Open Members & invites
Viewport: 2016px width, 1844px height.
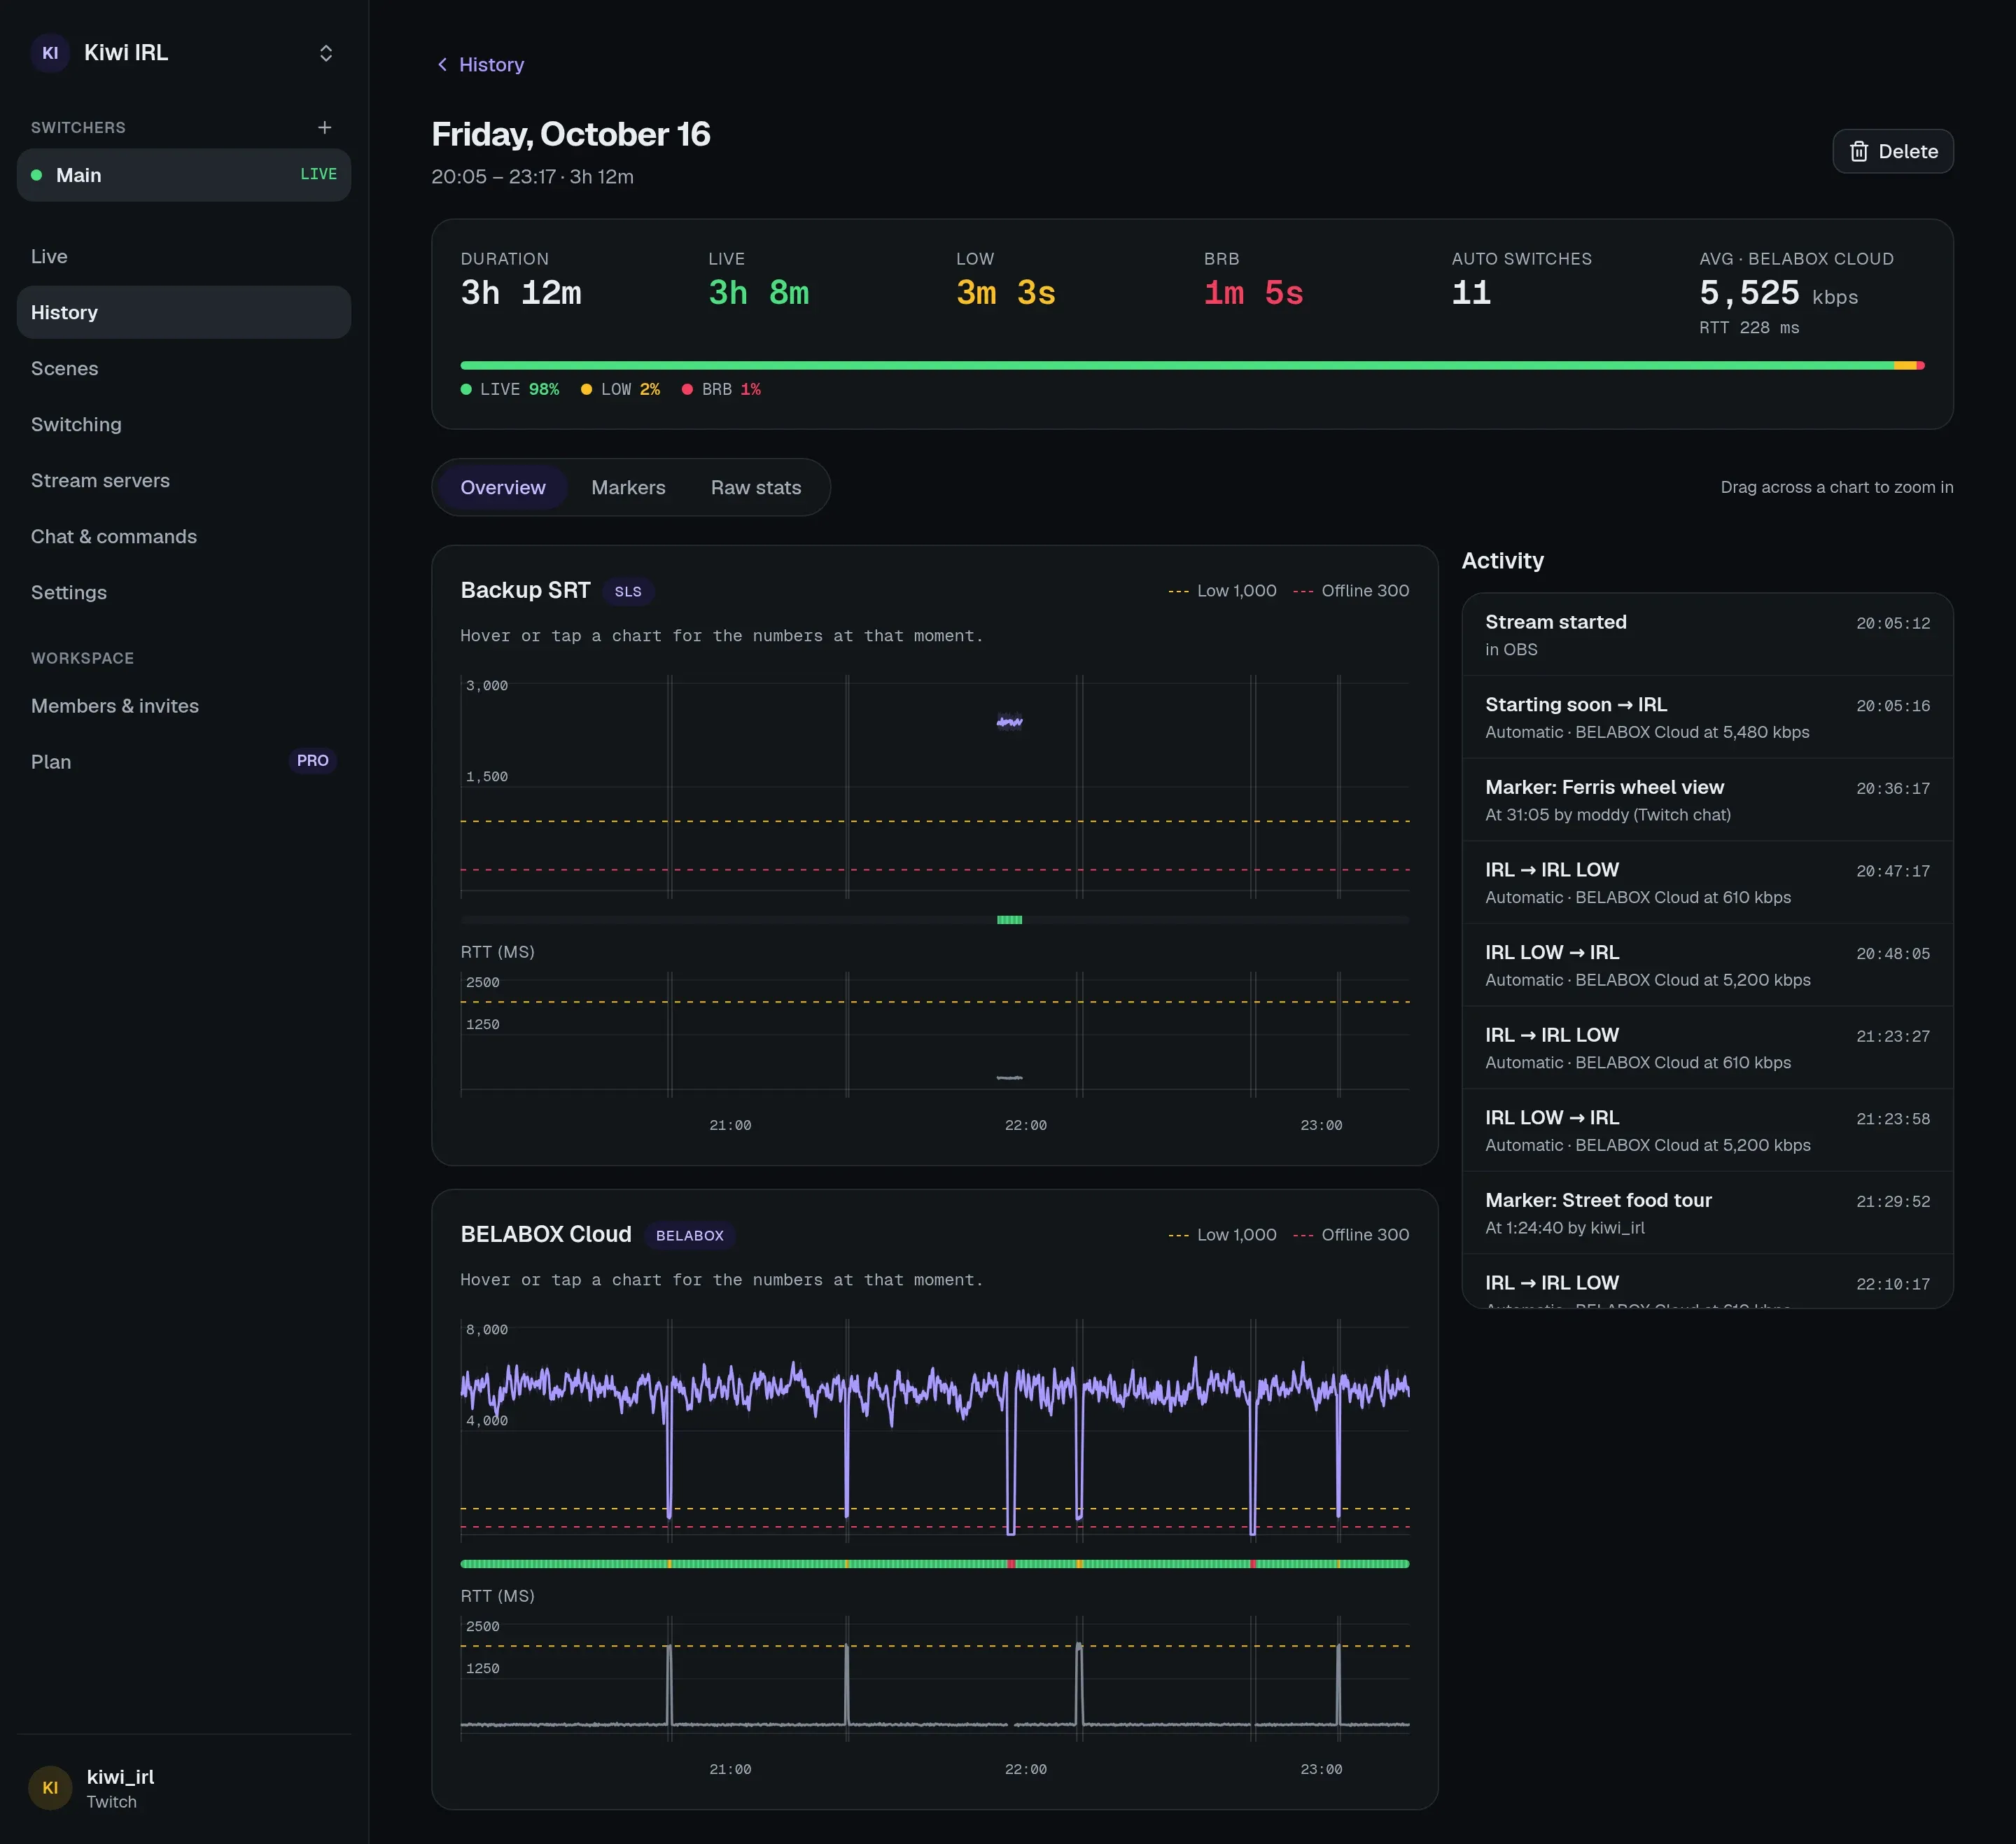184,706
